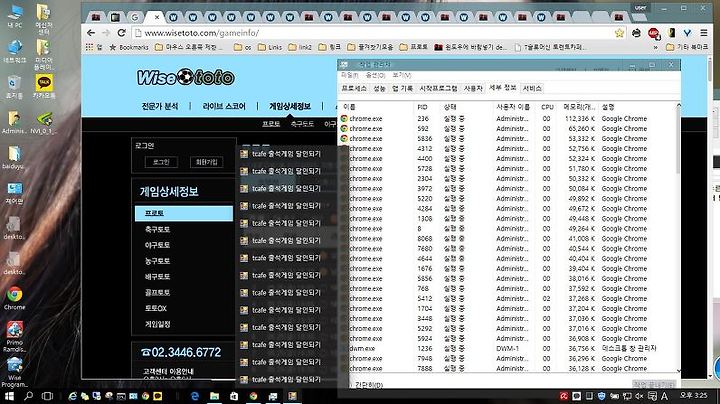Image resolution: width=720 pixels, height=404 pixels.
Task: Open the '옵션(O)' menu in Task Manager
Action: pyautogui.click(x=375, y=75)
